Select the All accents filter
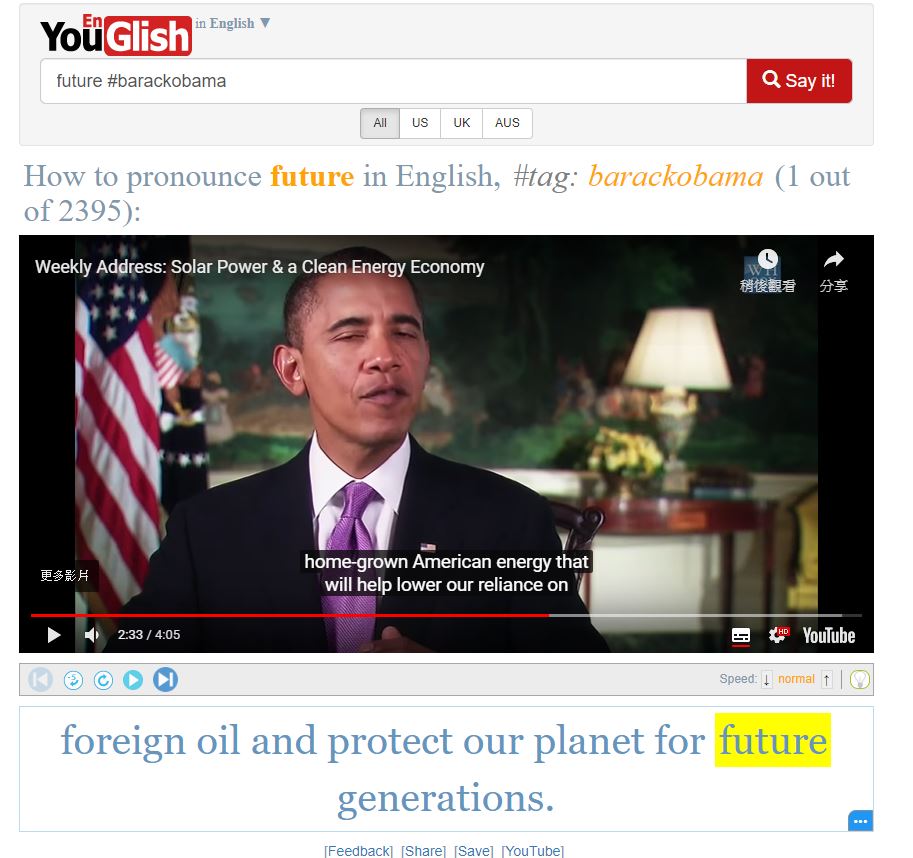This screenshot has width=913, height=858. (x=380, y=123)
